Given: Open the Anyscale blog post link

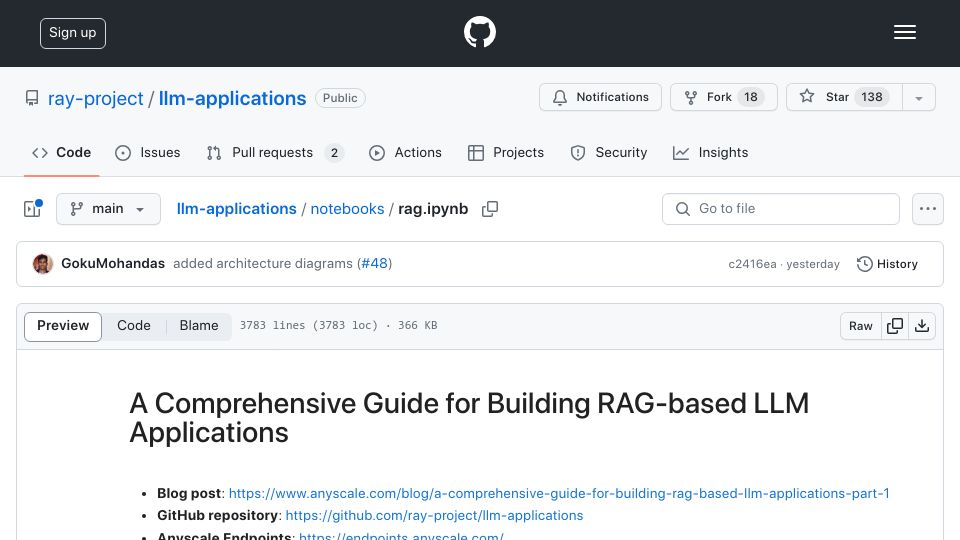Looking at the screenshot, I should [x=559, y=493].
